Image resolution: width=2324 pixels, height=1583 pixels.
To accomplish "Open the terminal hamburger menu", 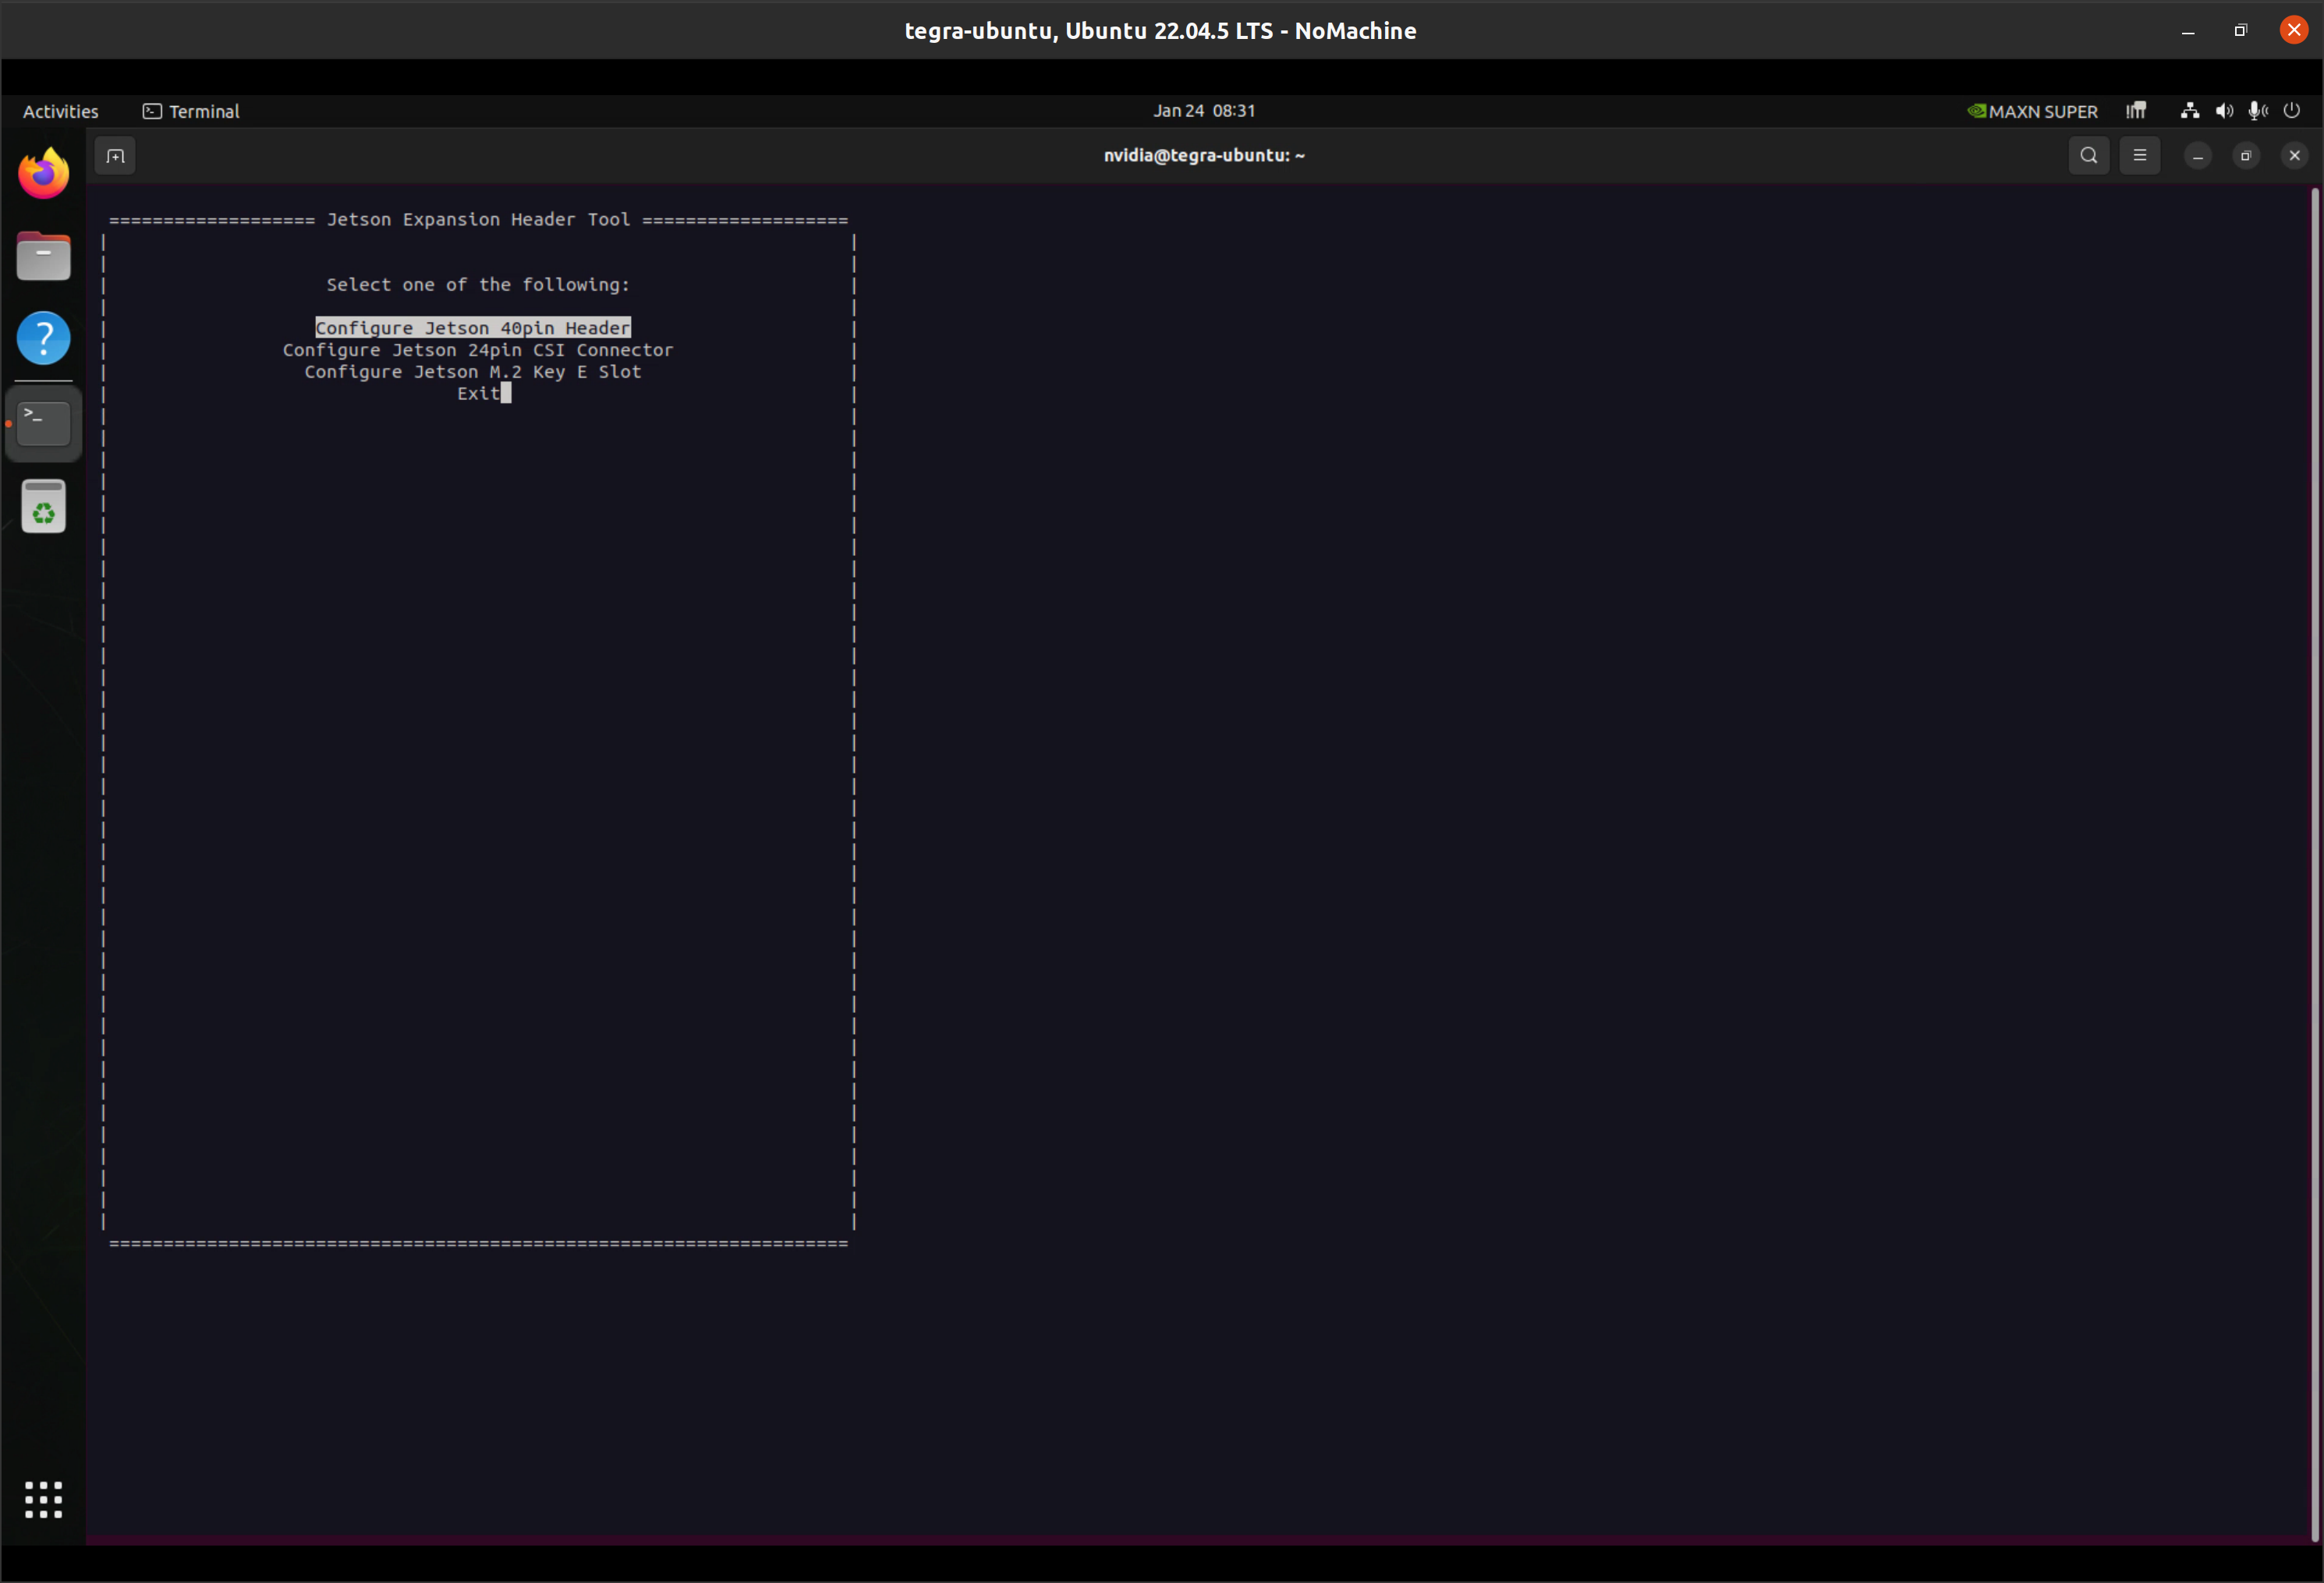I will pos(2139,156).
